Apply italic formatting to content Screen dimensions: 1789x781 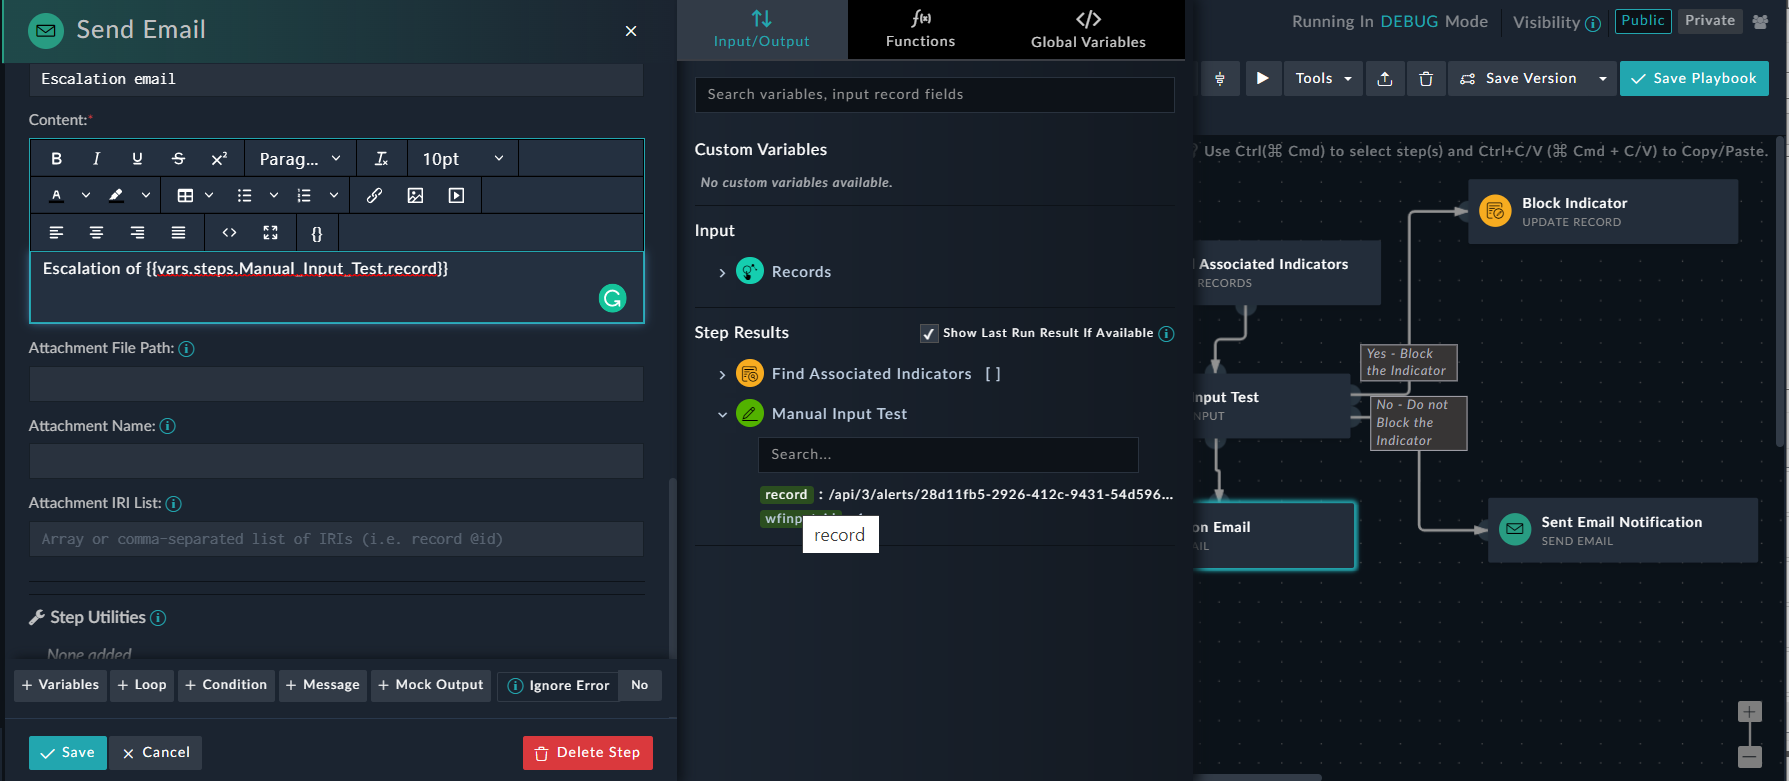point(96,159)
